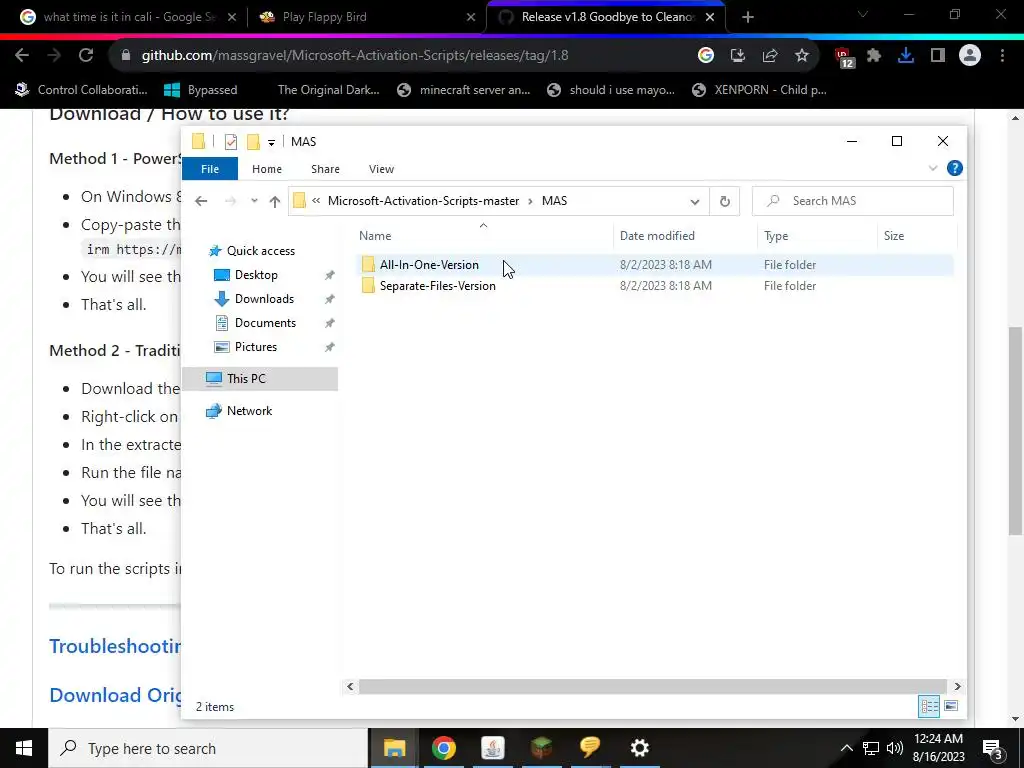1024x768 pixels.
Task: Click Google icon in address bar
Action: (x=705, y=56)
